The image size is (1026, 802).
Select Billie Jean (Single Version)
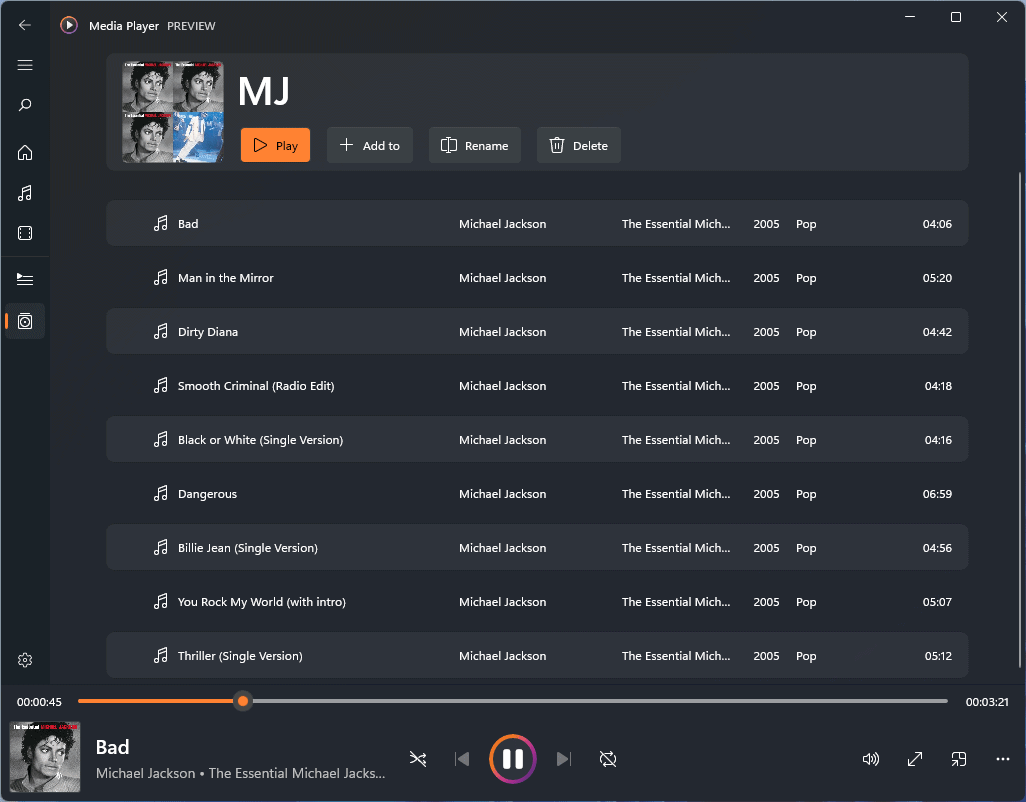coord(537,548)
